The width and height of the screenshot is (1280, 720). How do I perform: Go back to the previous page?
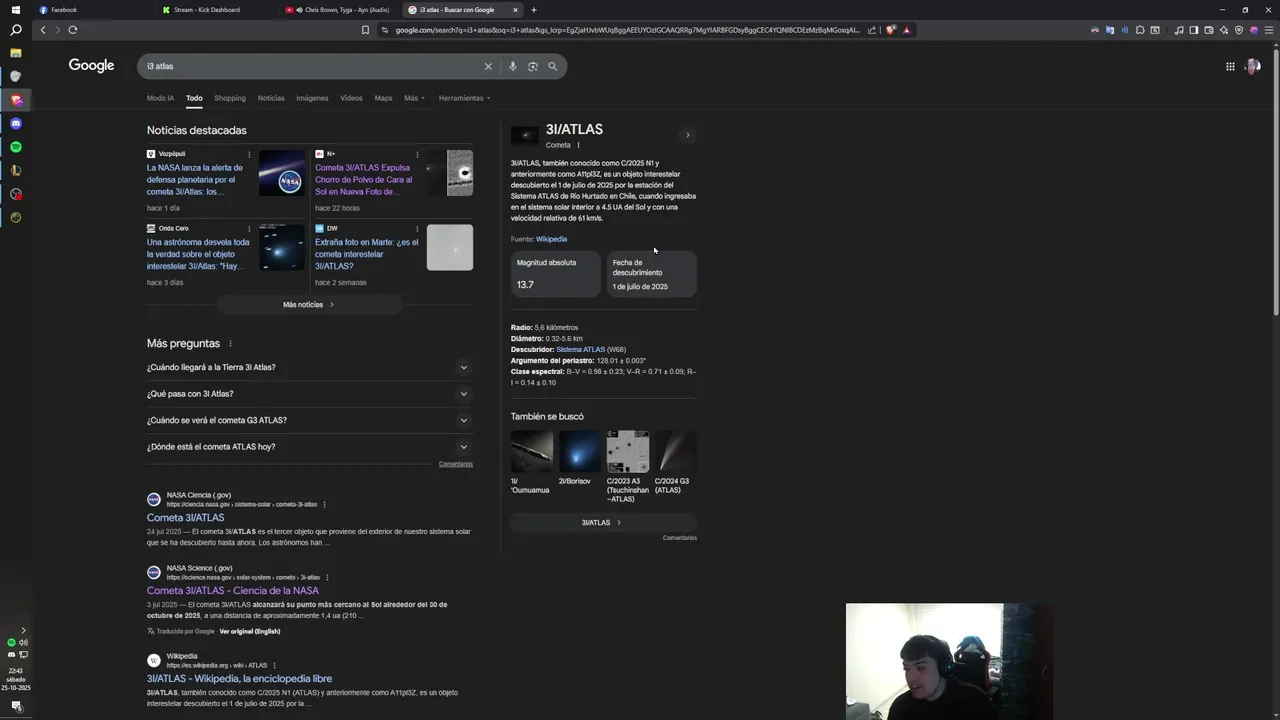point(43,30)
